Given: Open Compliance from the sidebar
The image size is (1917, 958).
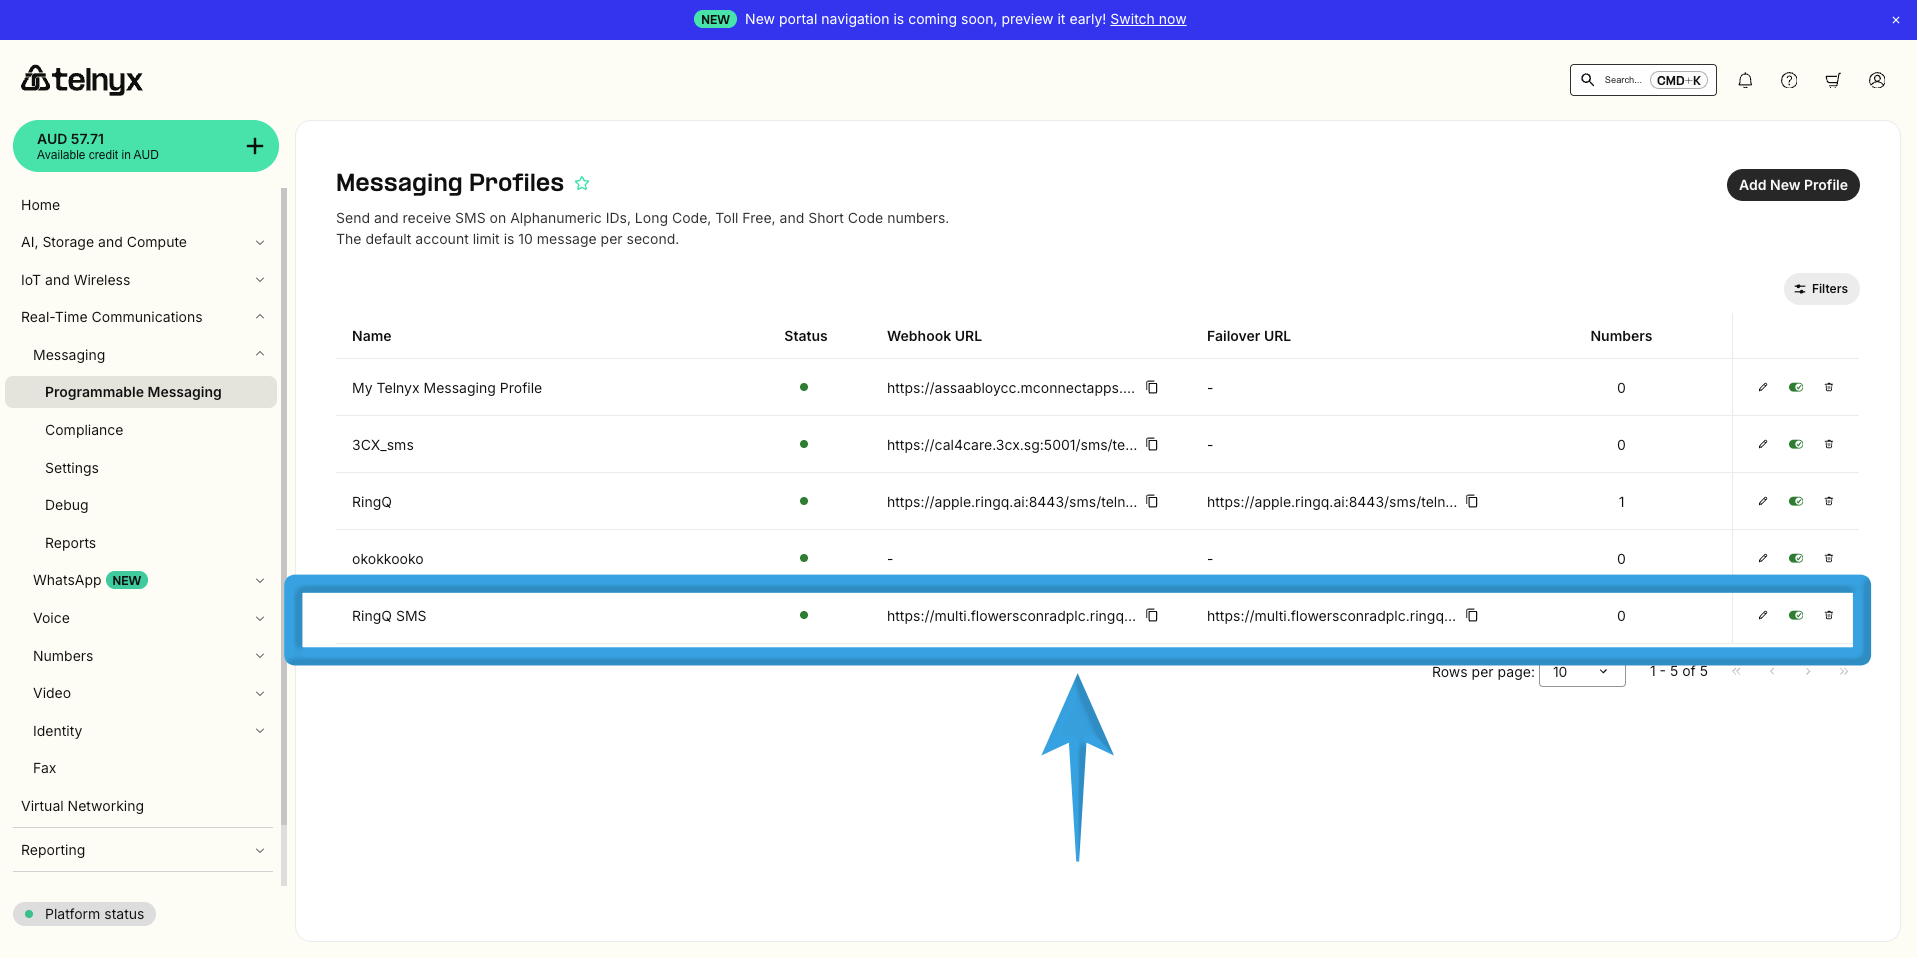Looking at the screenshot, I should pyautogui.click(x=84, y=430).
